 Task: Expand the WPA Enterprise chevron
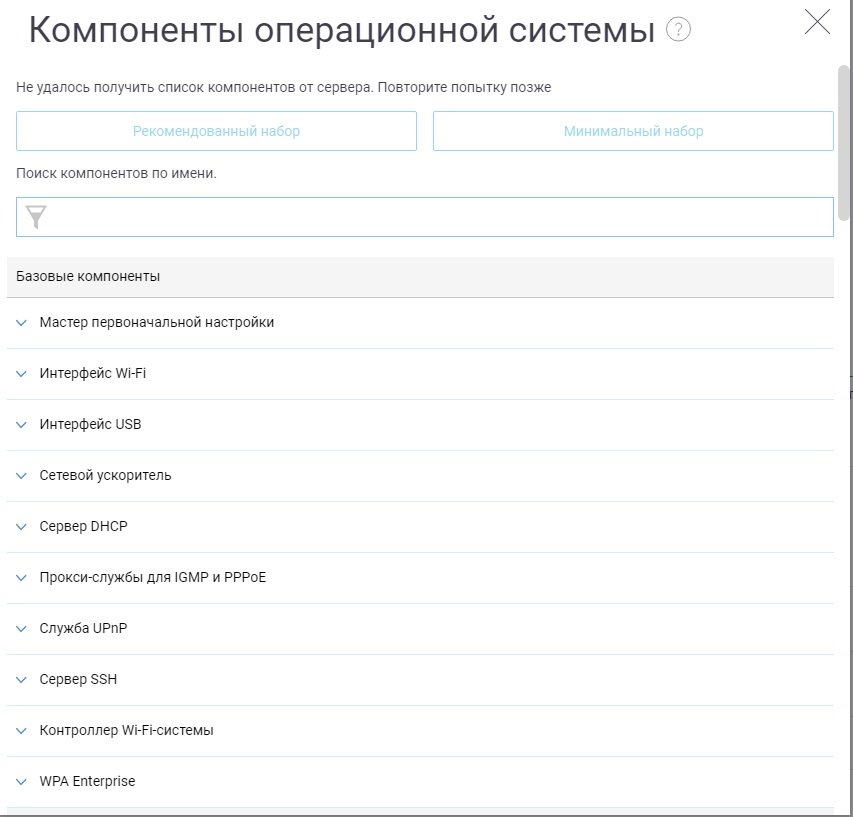coord(21,782)
